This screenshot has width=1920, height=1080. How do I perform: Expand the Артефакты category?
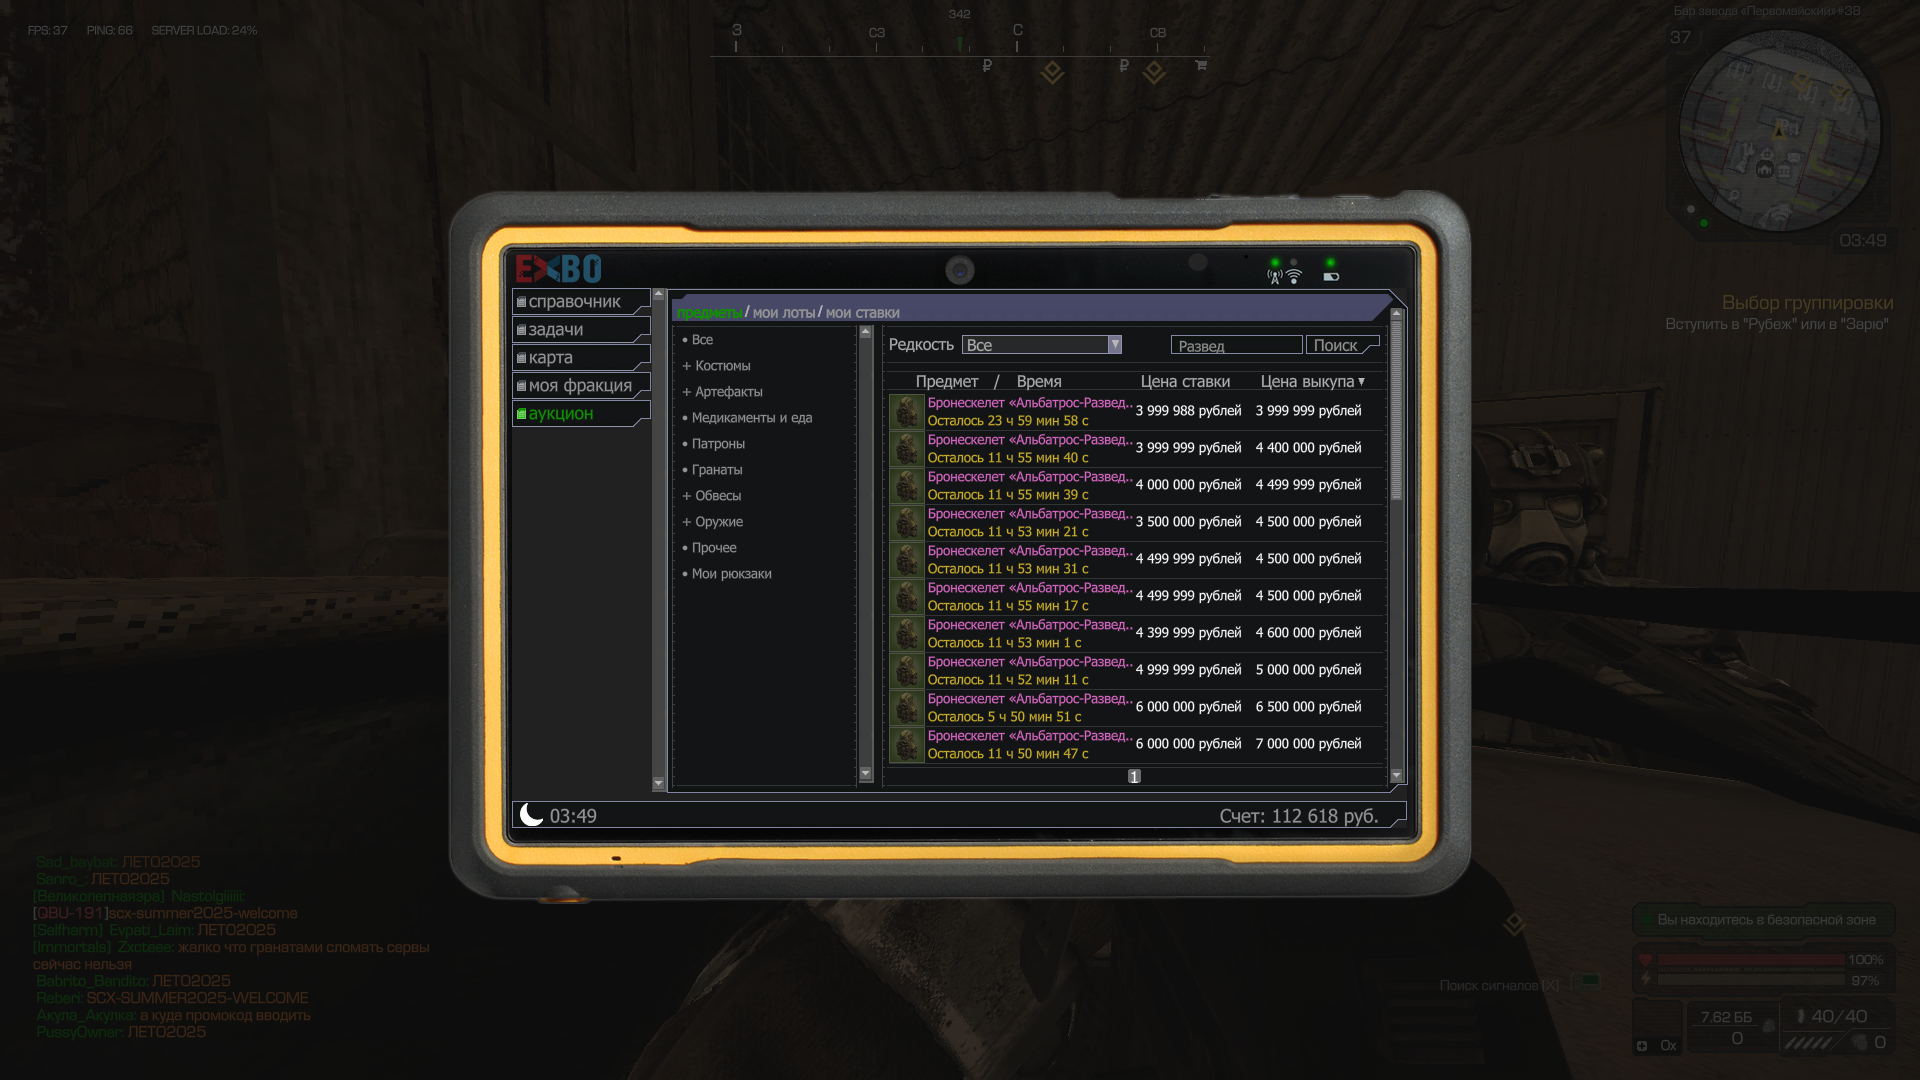coord(728,392)
